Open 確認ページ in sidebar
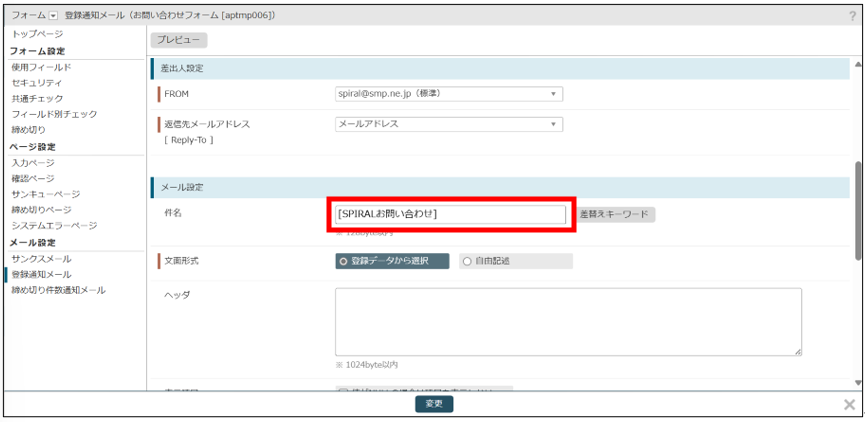Viewport: 865px width, 422px height. pos(33,178)
